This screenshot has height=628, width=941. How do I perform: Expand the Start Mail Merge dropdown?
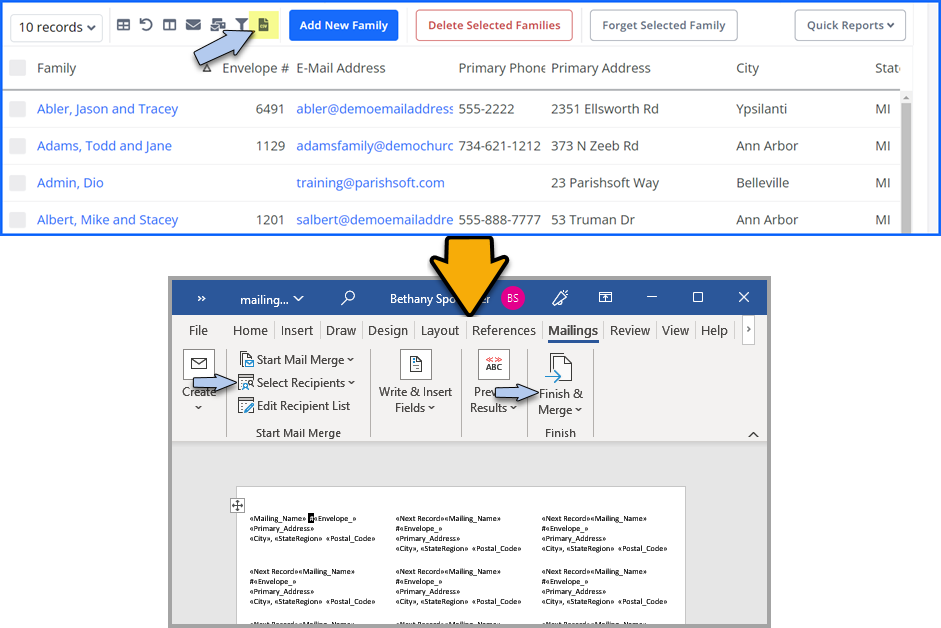click(x=350, y=360)
